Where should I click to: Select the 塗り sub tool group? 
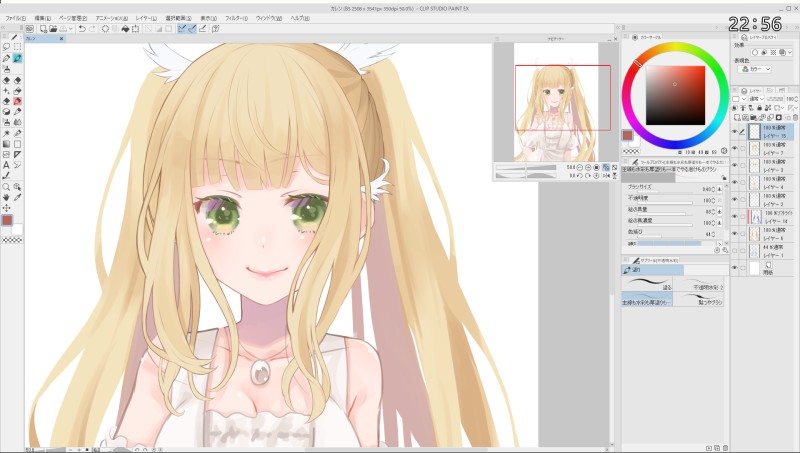pyautogui.click(x=653, y=270)
